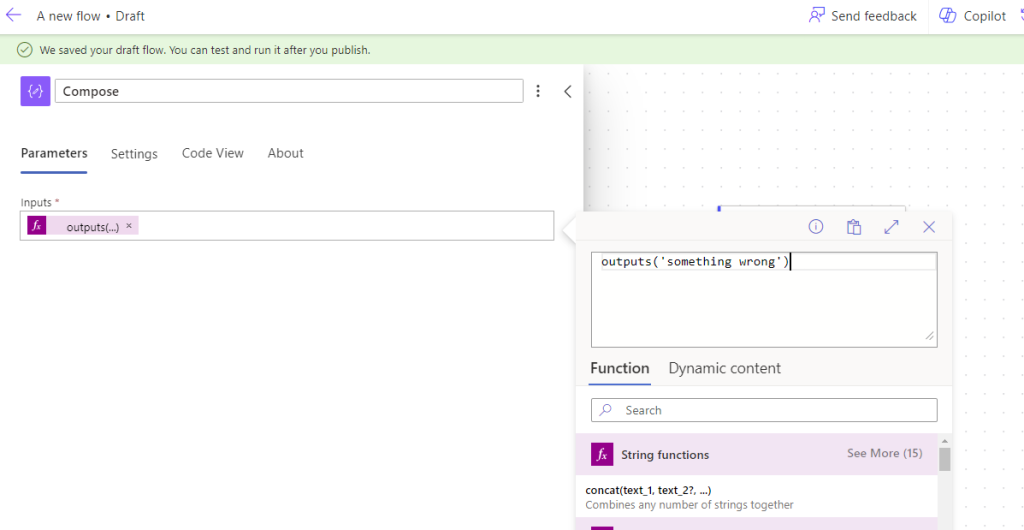
Task: Switch to the Settings tab
Action: [134, 154]
